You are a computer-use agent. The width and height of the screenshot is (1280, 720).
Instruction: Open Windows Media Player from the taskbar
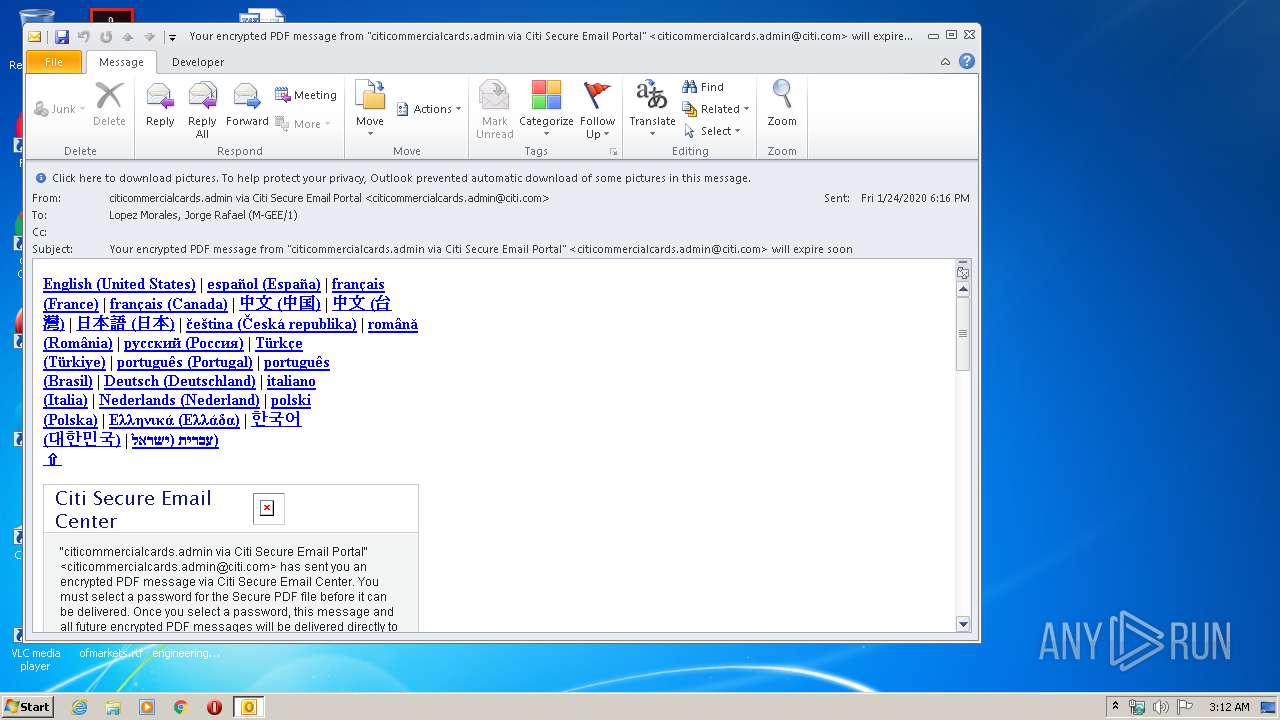[x=147, y=707]
